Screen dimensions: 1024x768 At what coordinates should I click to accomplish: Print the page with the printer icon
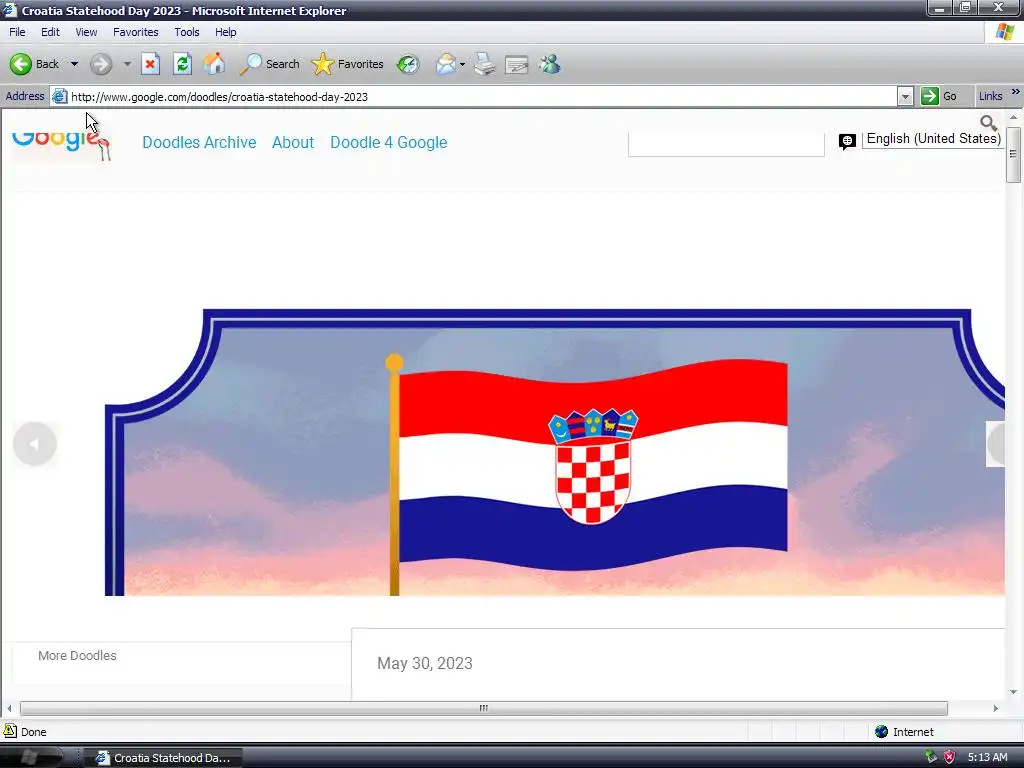pyautogui.click(x=485, y=64)
